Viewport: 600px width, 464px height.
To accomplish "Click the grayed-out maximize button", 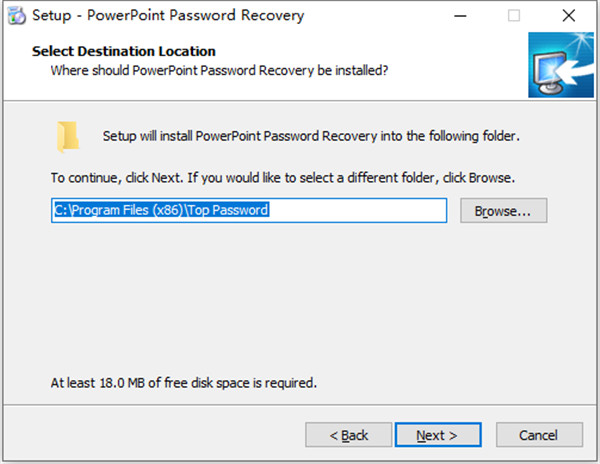I will point(514,16).
